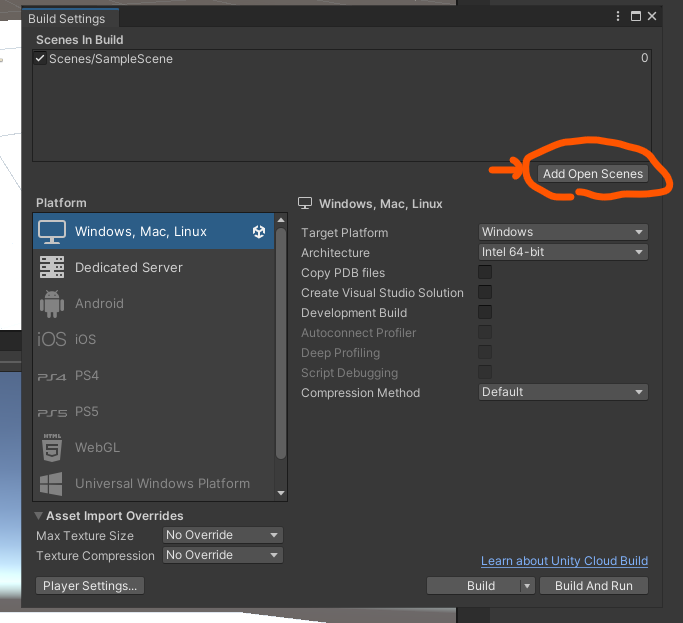Click the PS5 platform logo icon
This screenshot has height=623, width=683.
52,413
